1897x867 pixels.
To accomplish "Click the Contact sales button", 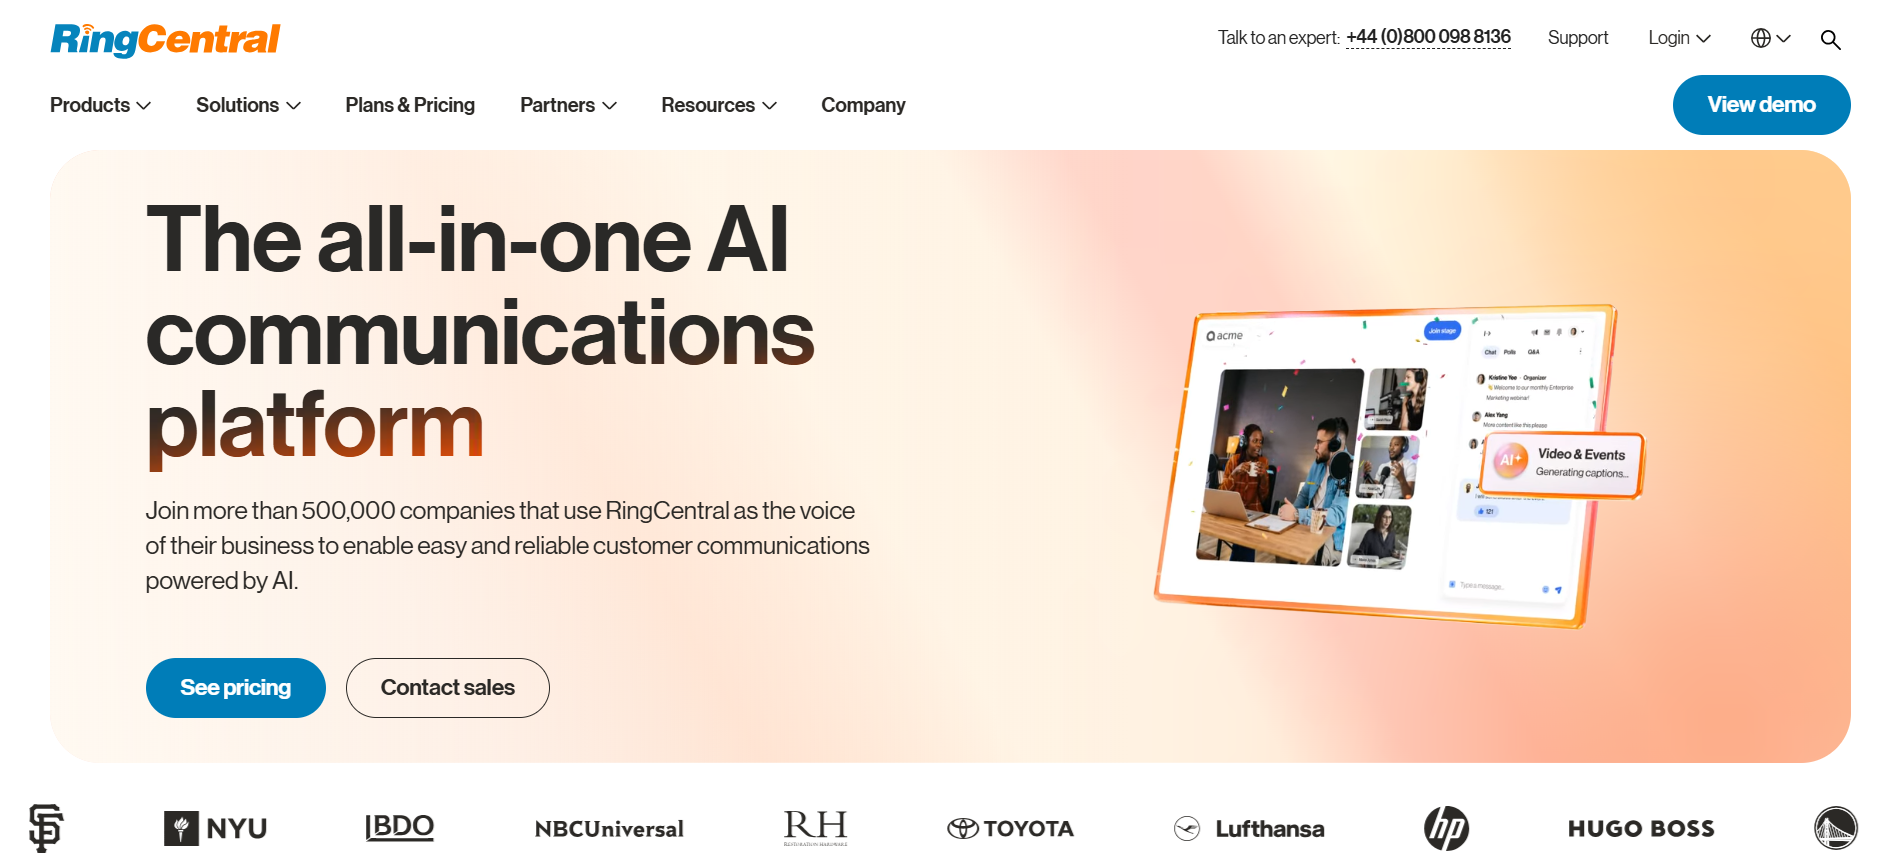I will click(448, 688).
